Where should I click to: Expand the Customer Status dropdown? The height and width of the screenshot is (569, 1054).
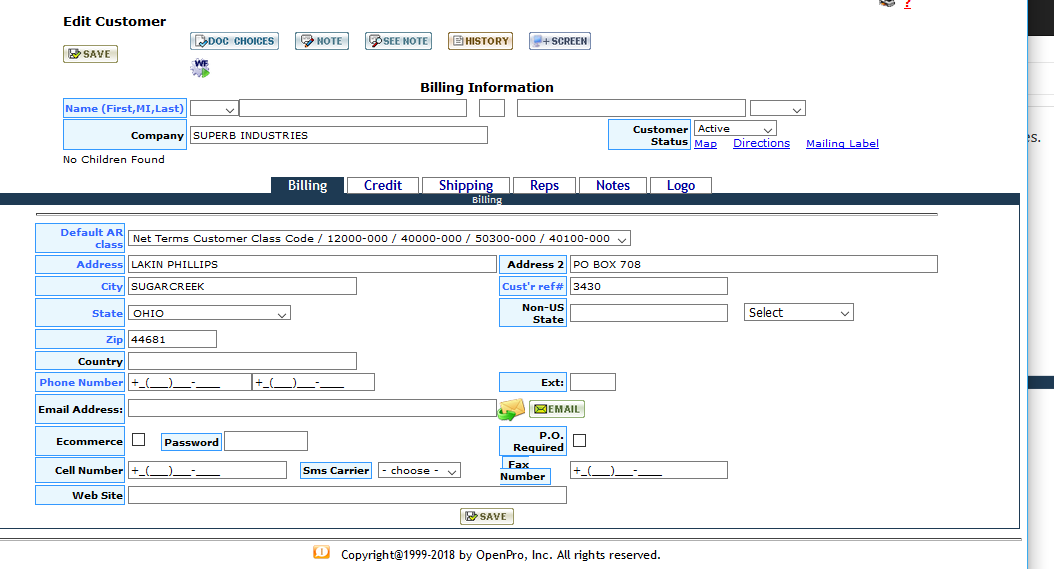pyautogui.click(x=735, y=129)
